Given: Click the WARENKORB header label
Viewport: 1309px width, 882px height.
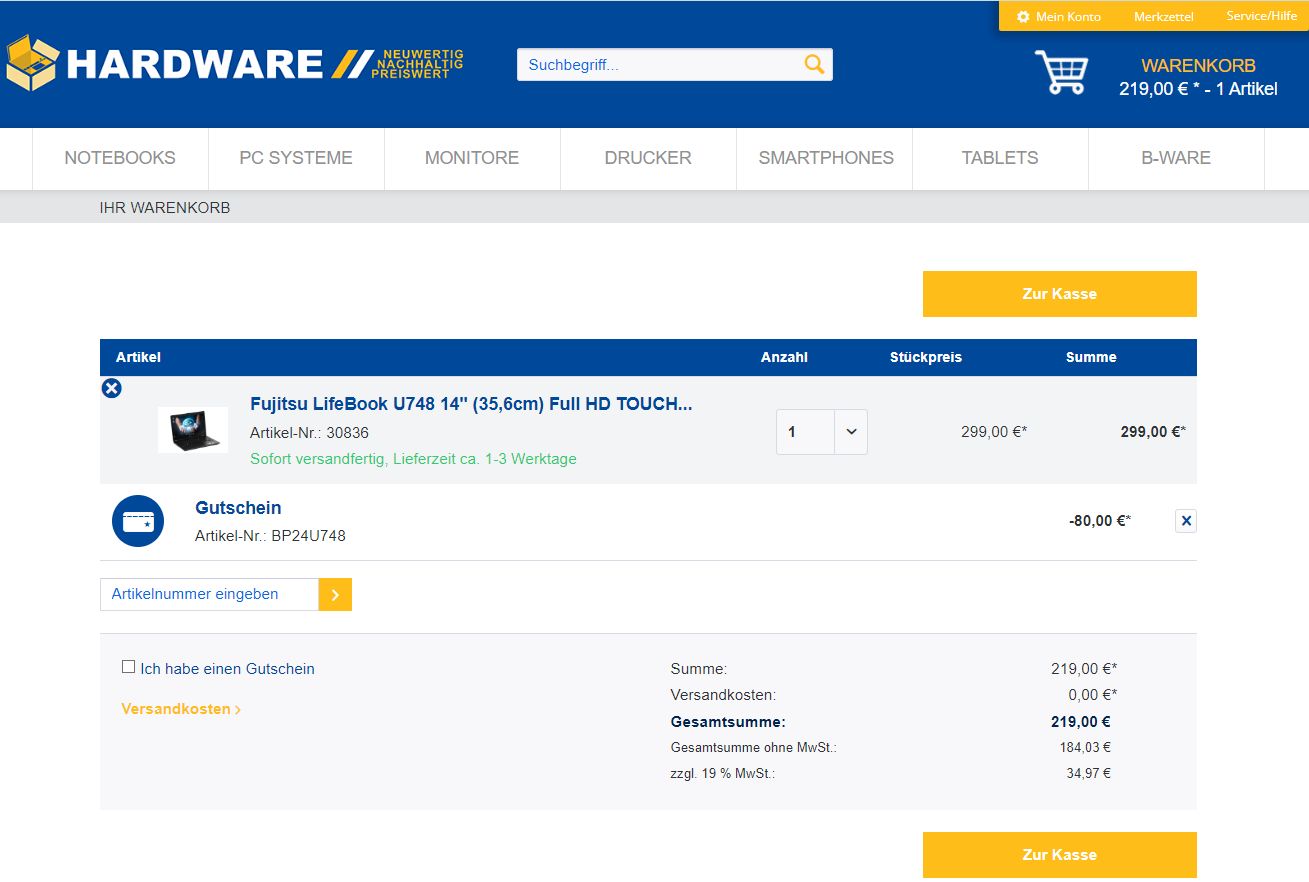Looking at the screenshot, I should click(1198, 66).
